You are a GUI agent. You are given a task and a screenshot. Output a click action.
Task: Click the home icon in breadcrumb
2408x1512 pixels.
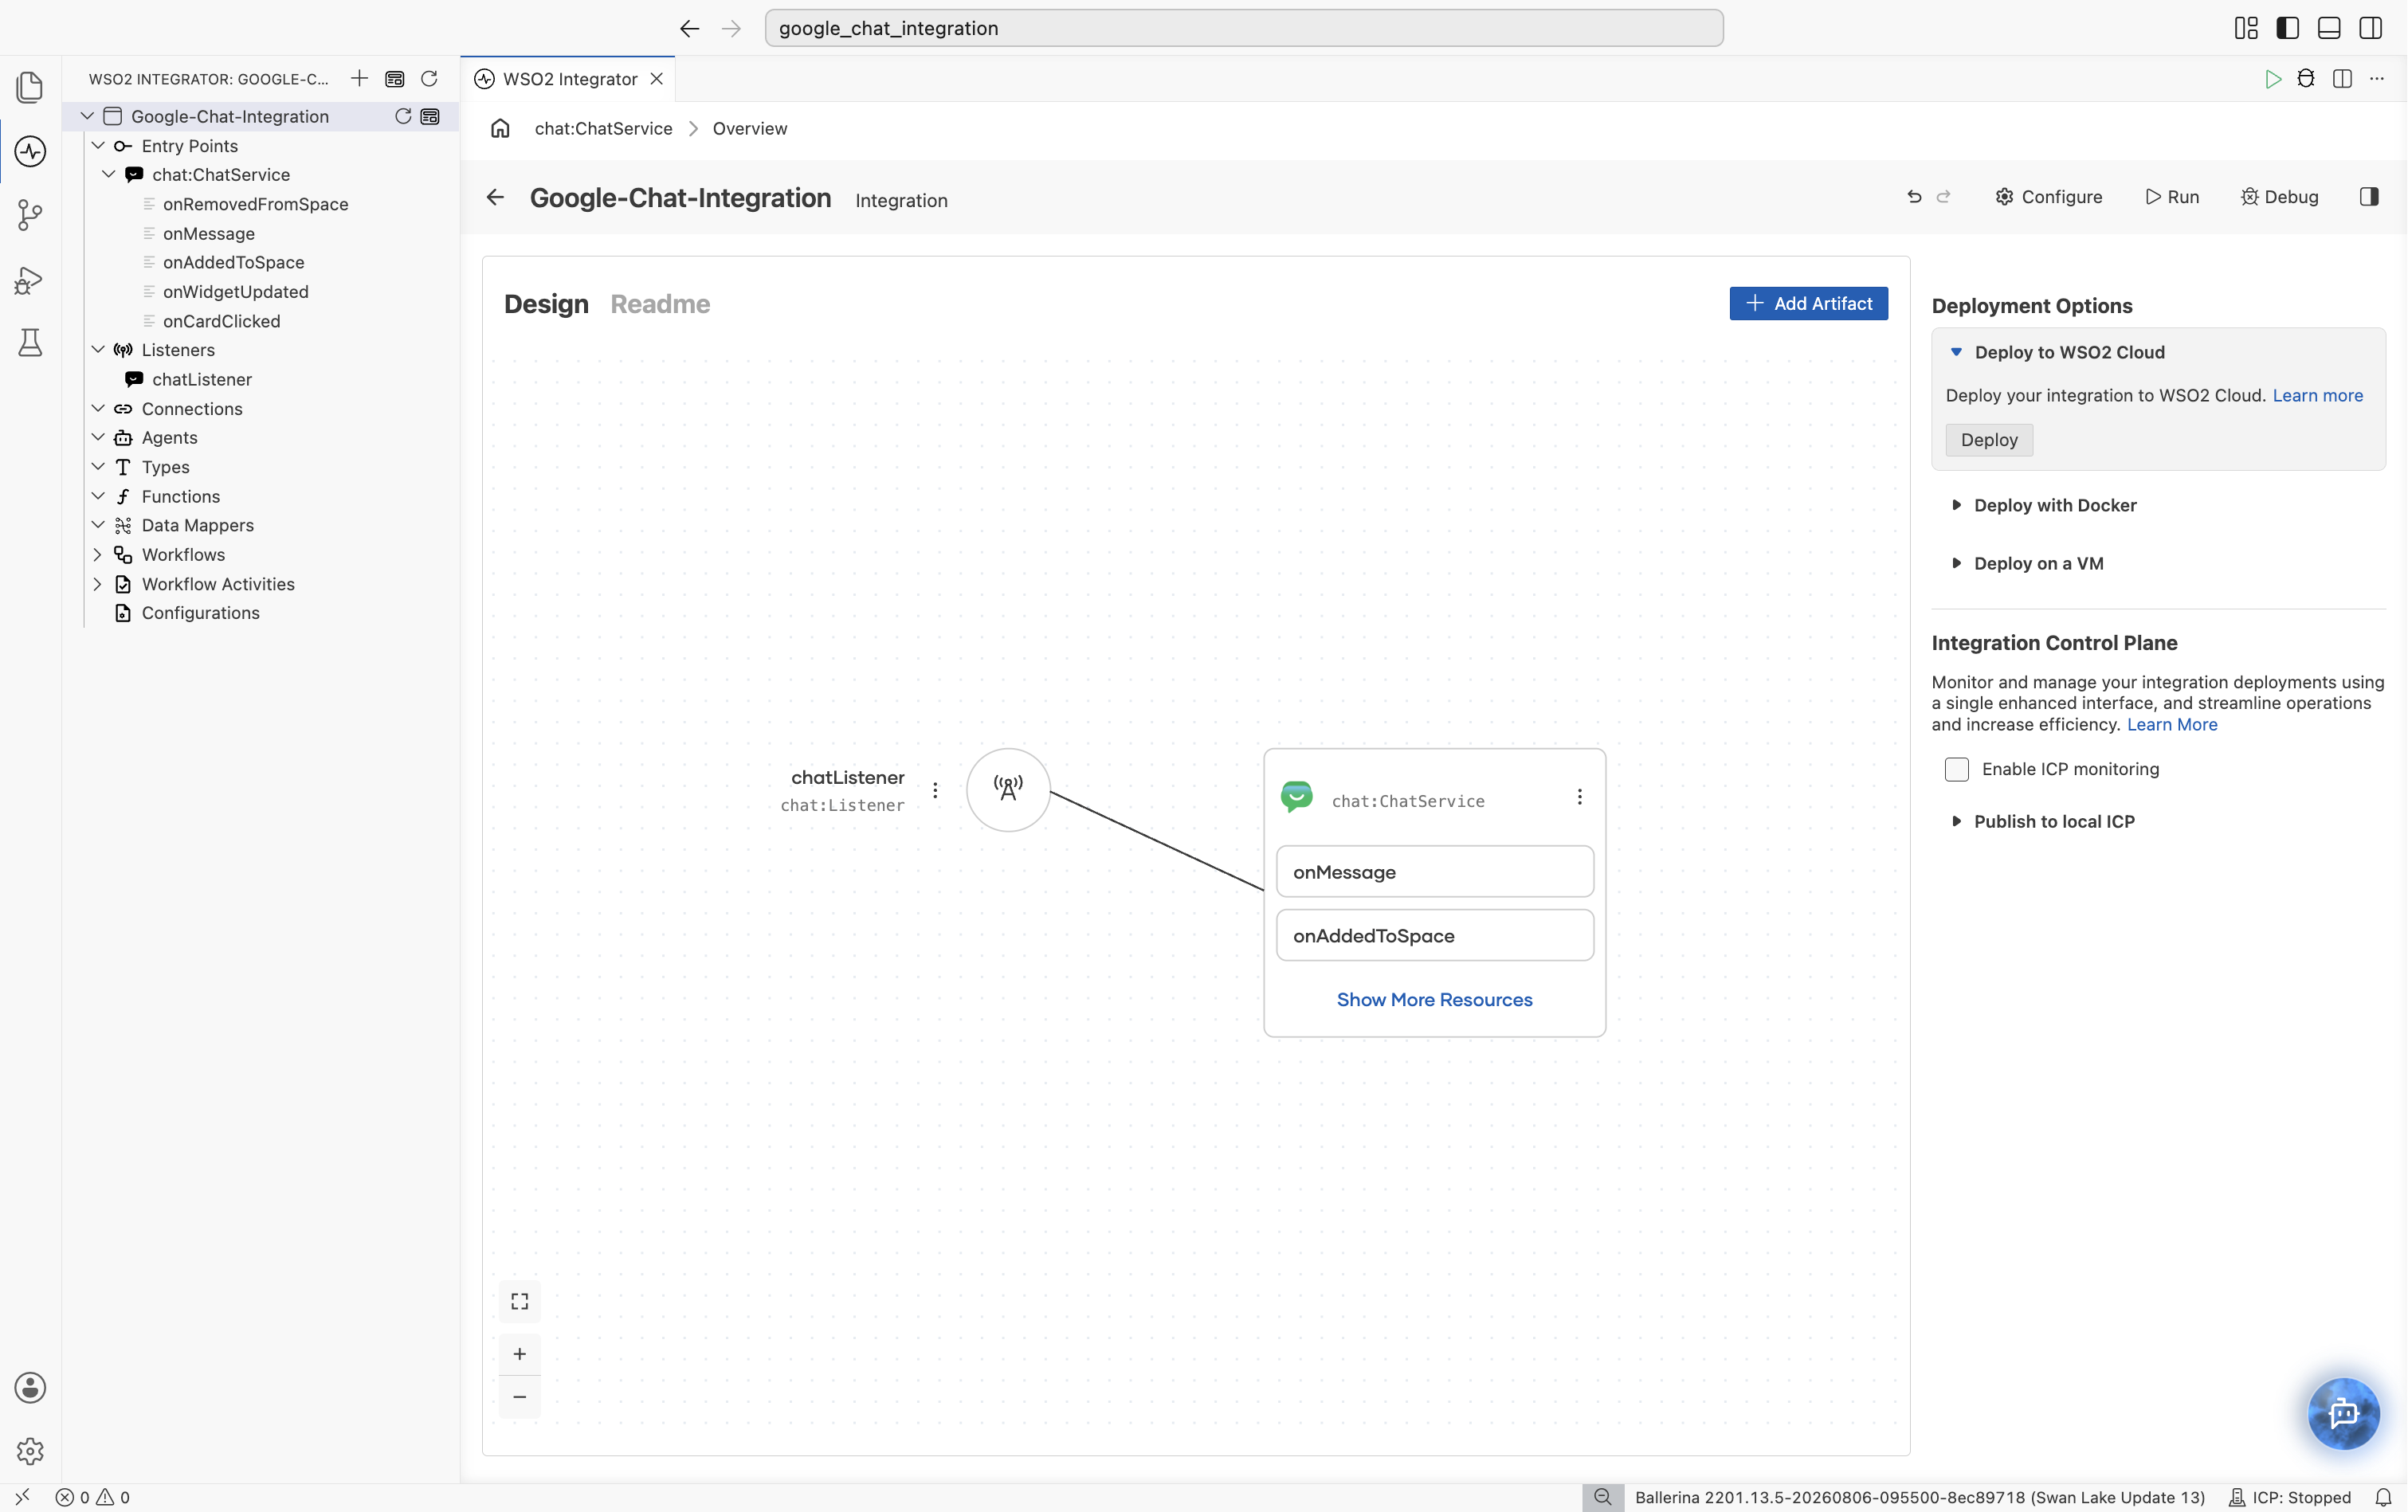coord(500,128)
